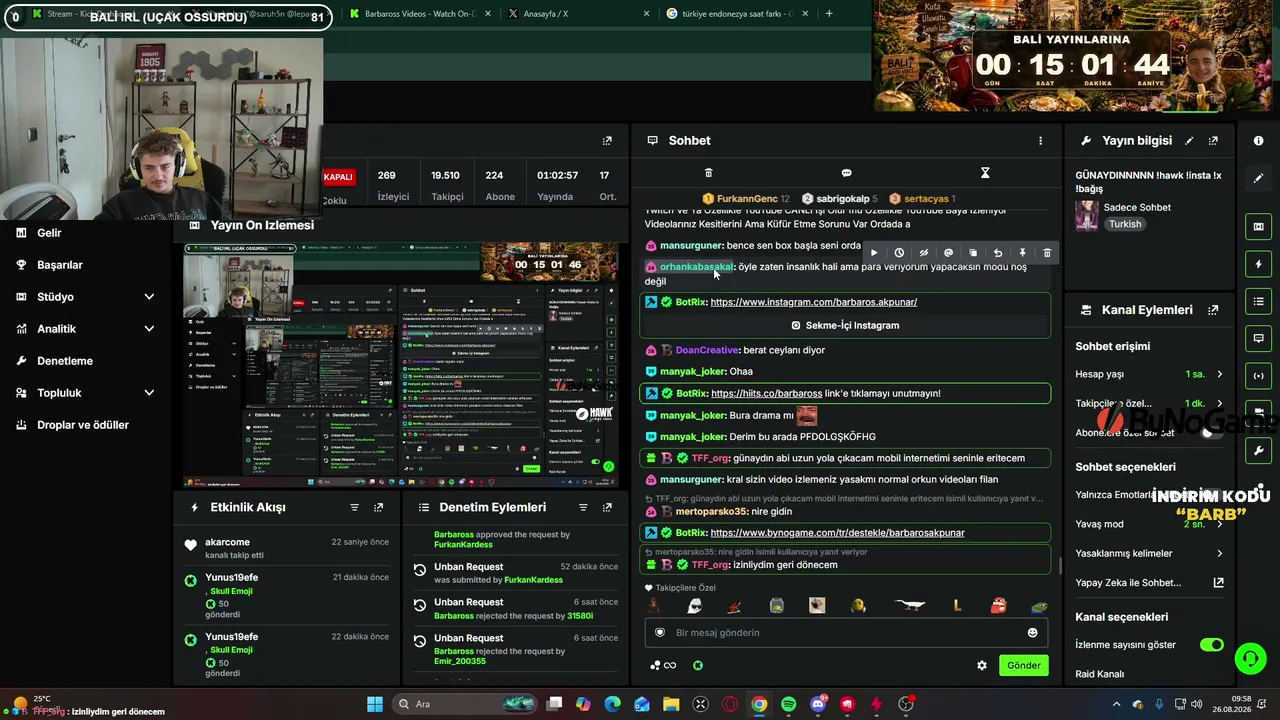Viewport: 1280px width, 720px height.
Task: Open the Sohbet panel three-dot menu
Action: [1040, 141]
